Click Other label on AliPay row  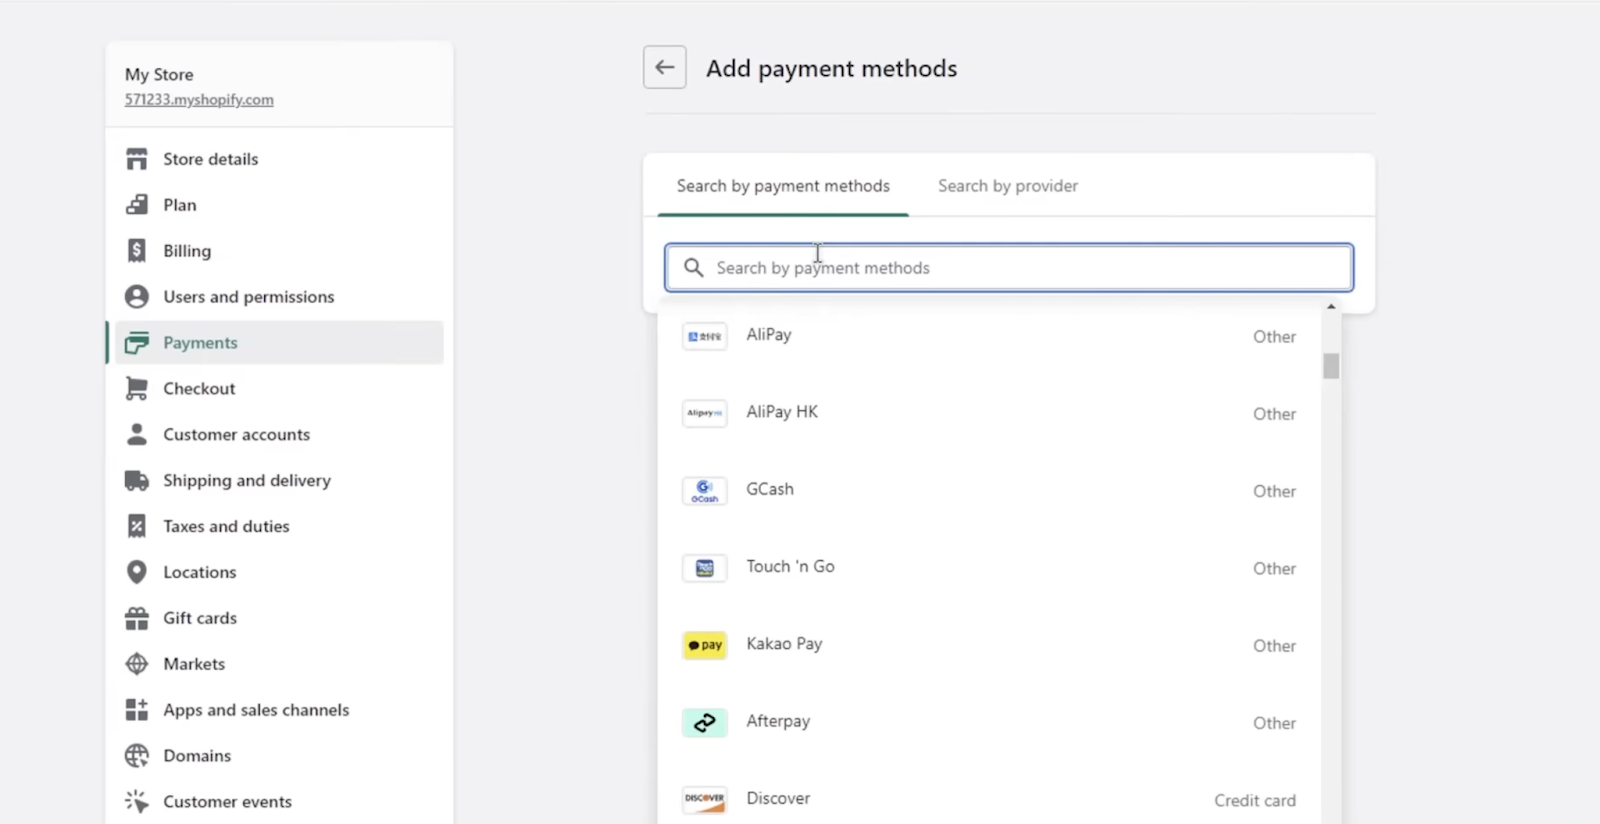(1275, 337)
